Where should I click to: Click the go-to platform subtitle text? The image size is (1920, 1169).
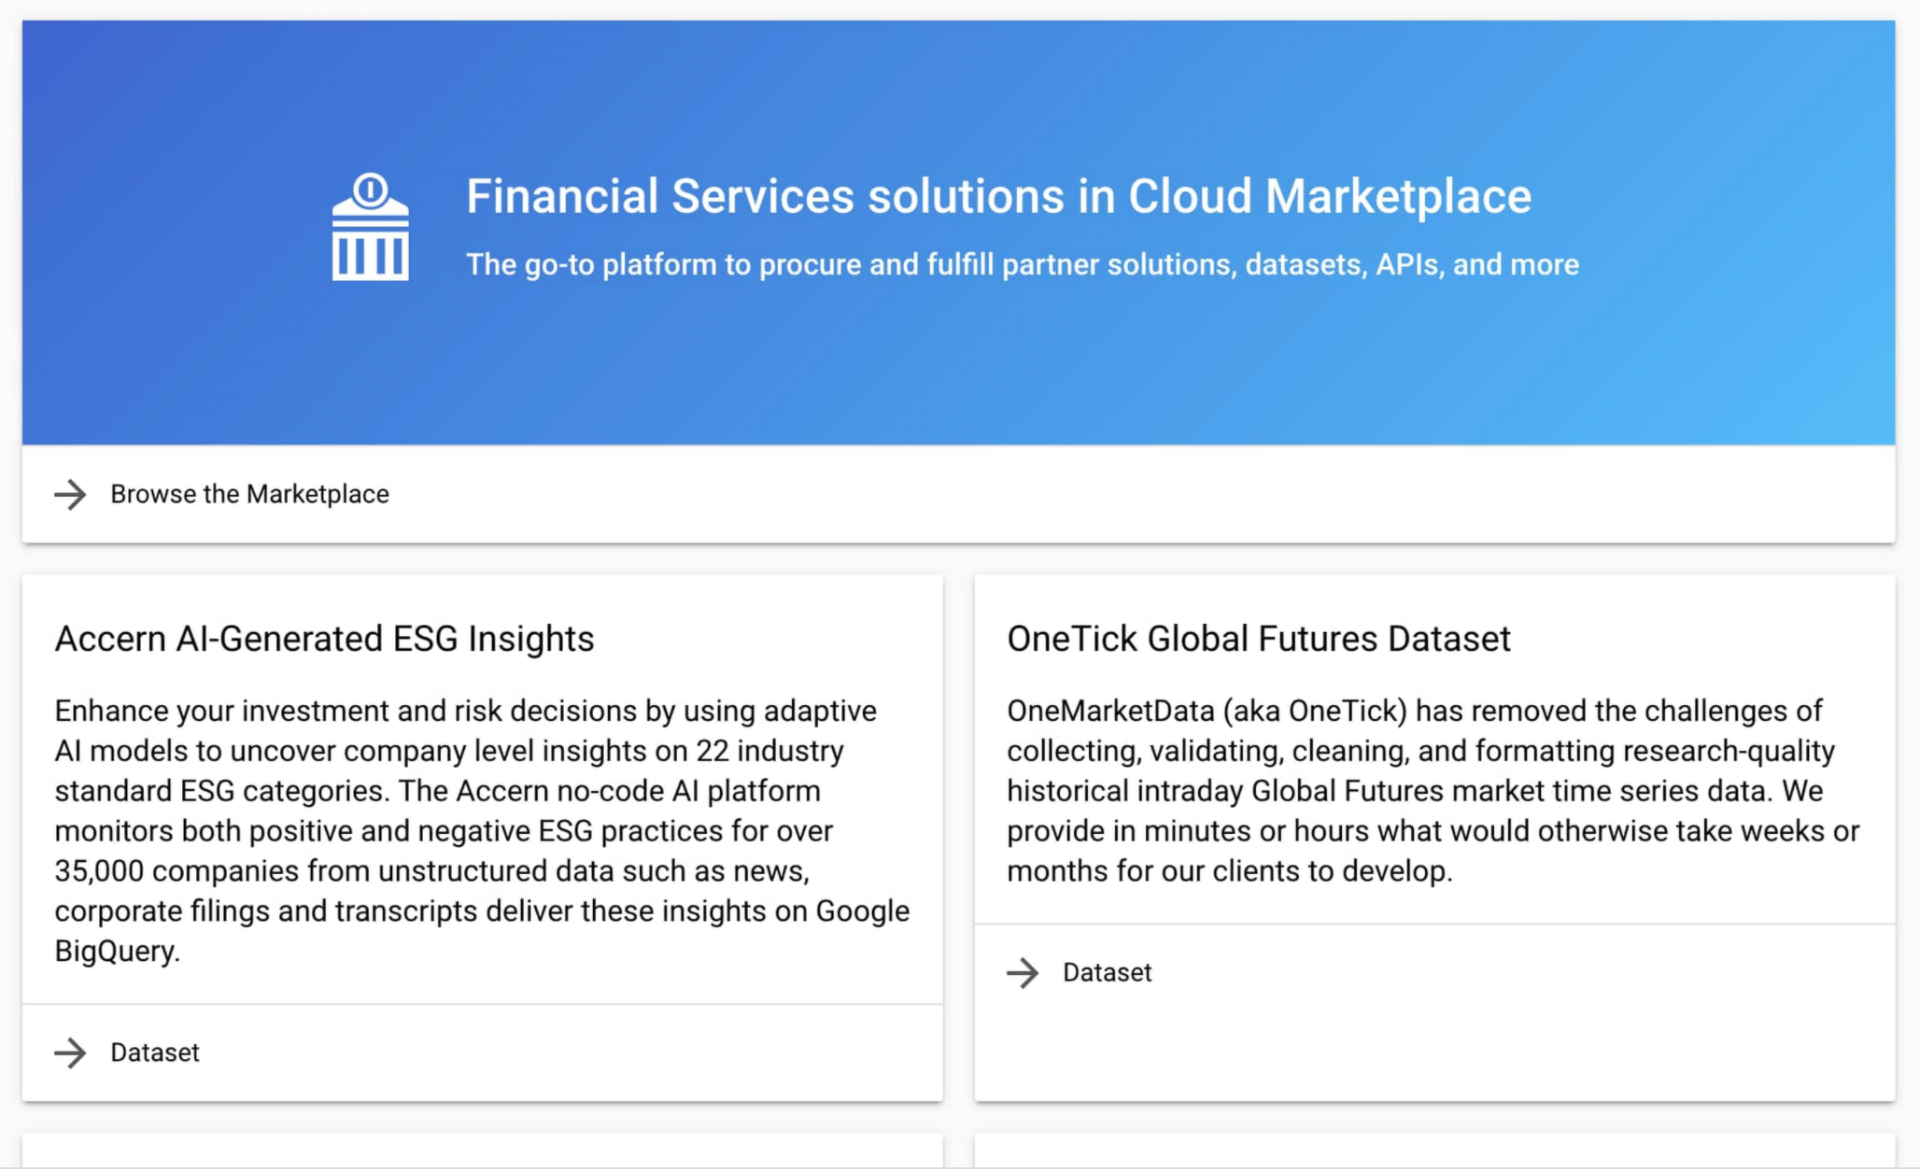tap(1022, 265)
